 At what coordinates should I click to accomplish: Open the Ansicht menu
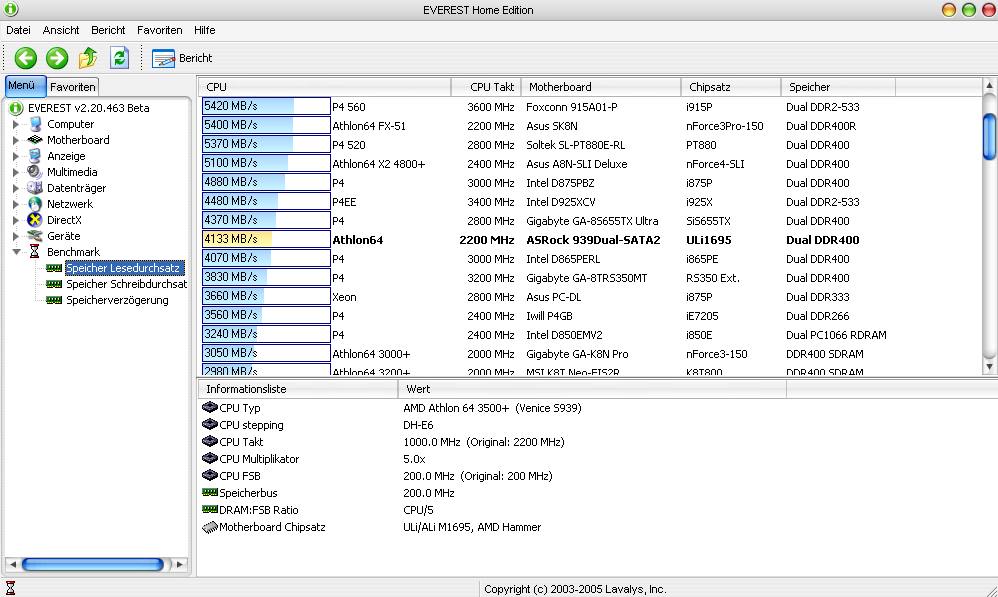(61, 30)
